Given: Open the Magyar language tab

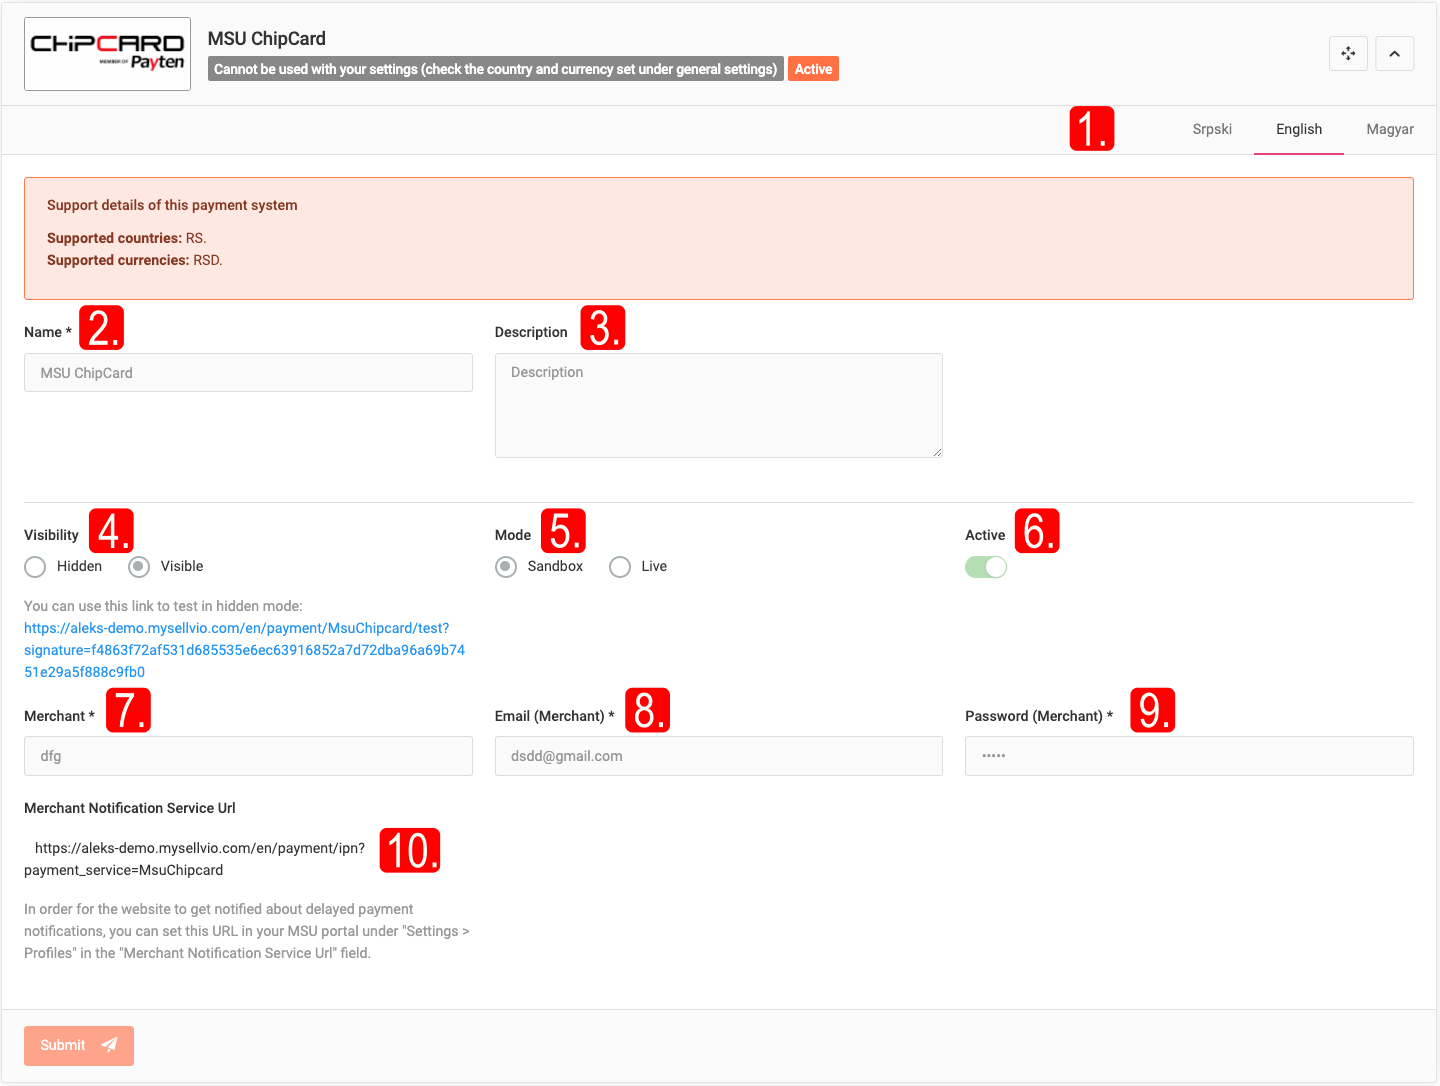Looking at the screenshot, I should [1389, 129].
